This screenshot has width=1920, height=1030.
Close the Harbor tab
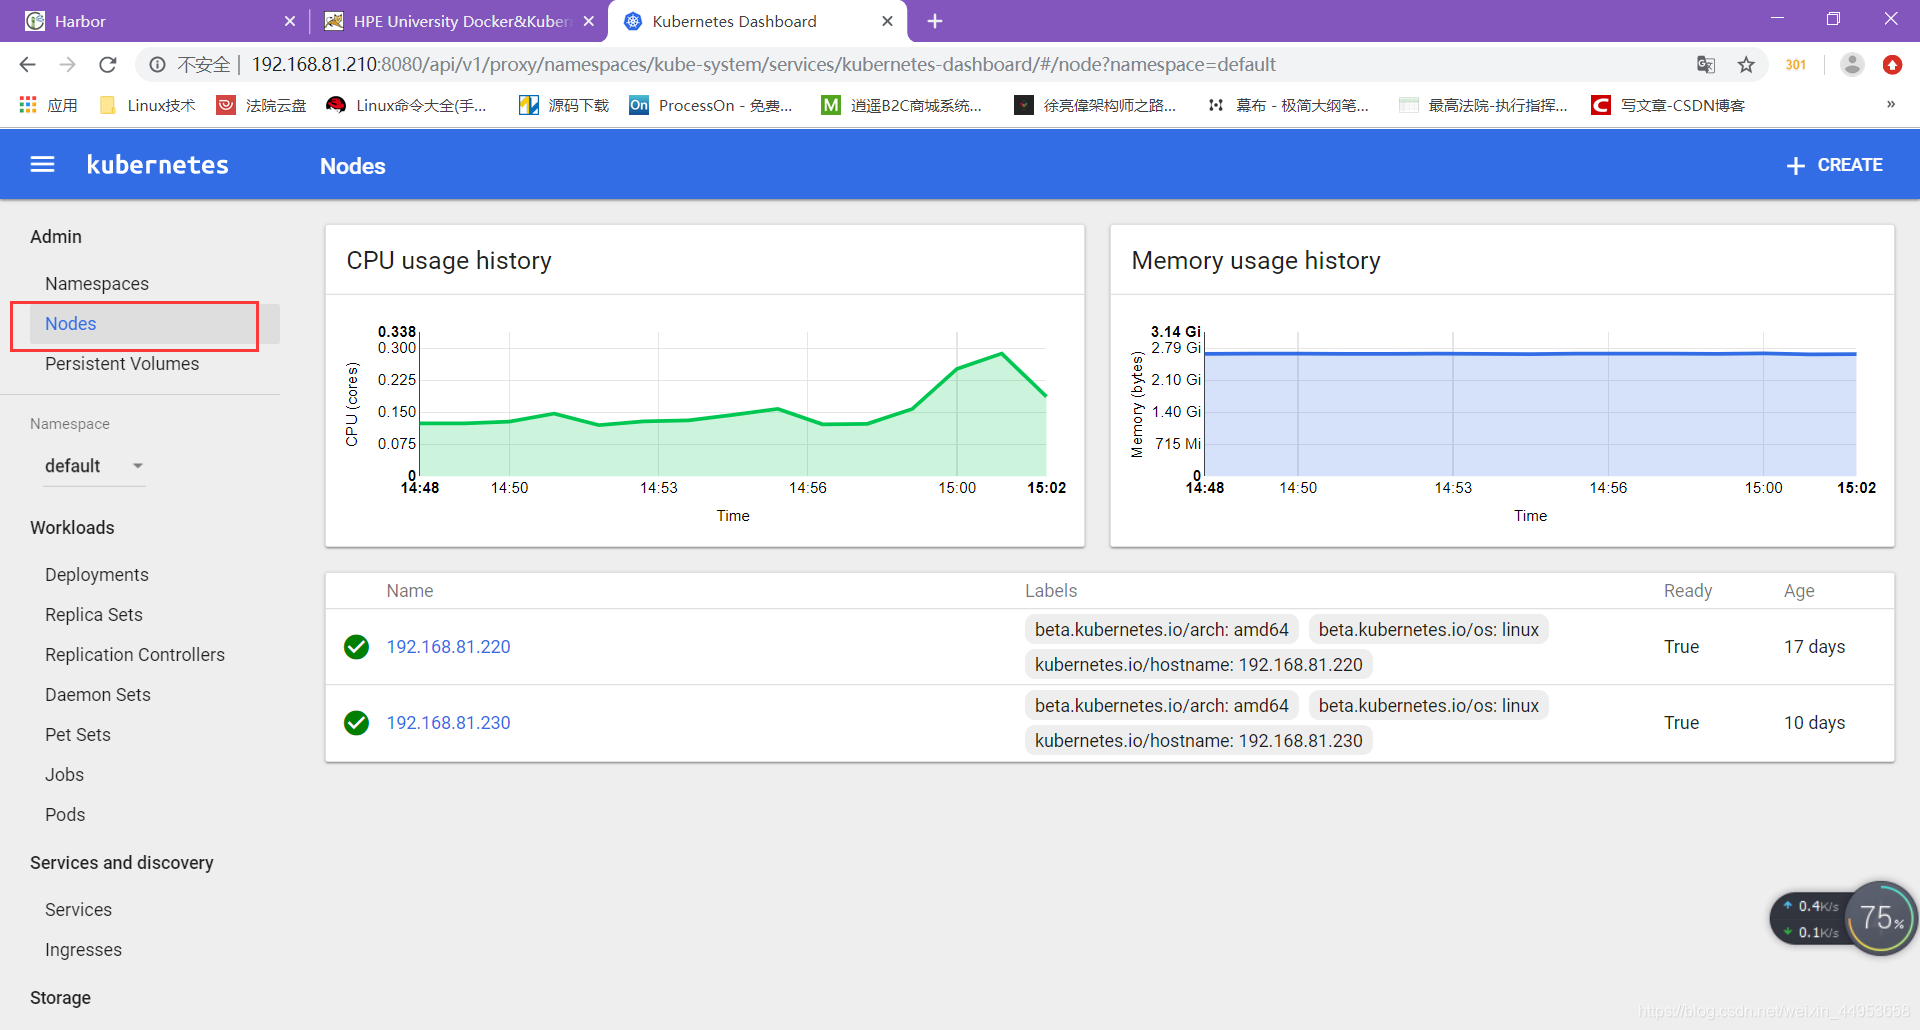[290, 21]
